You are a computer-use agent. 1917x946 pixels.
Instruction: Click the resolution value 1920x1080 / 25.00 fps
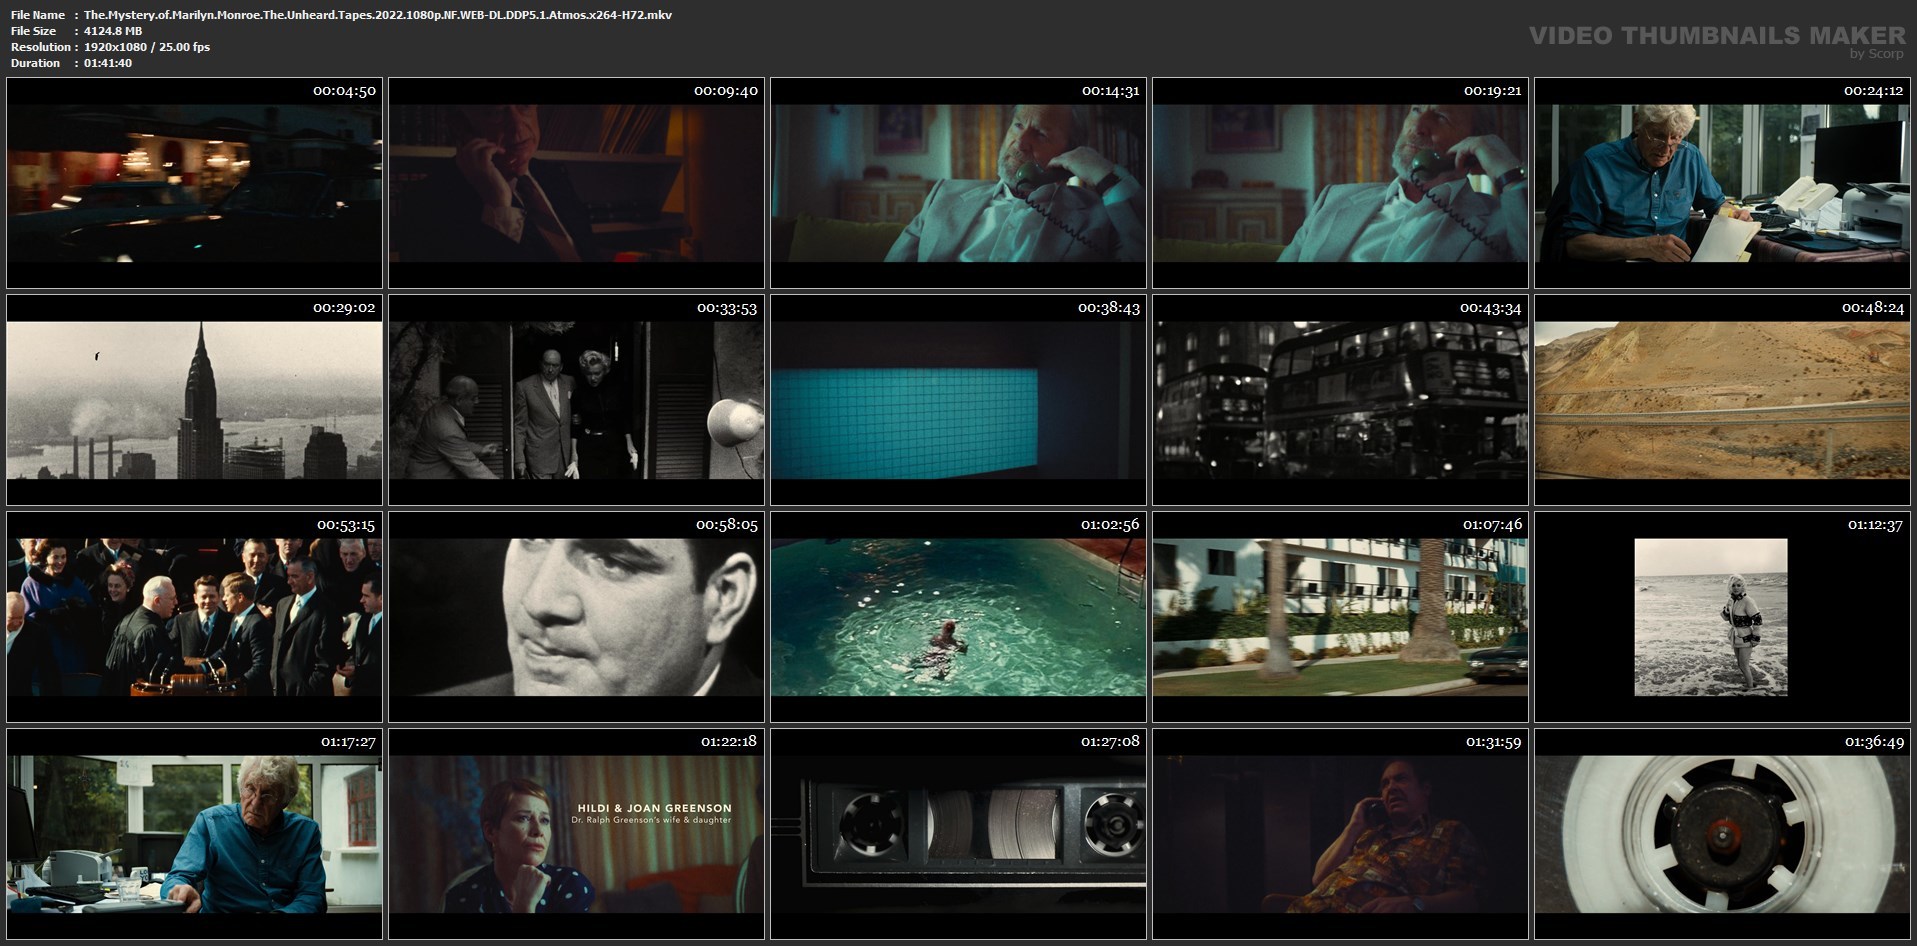click(147, 47)
